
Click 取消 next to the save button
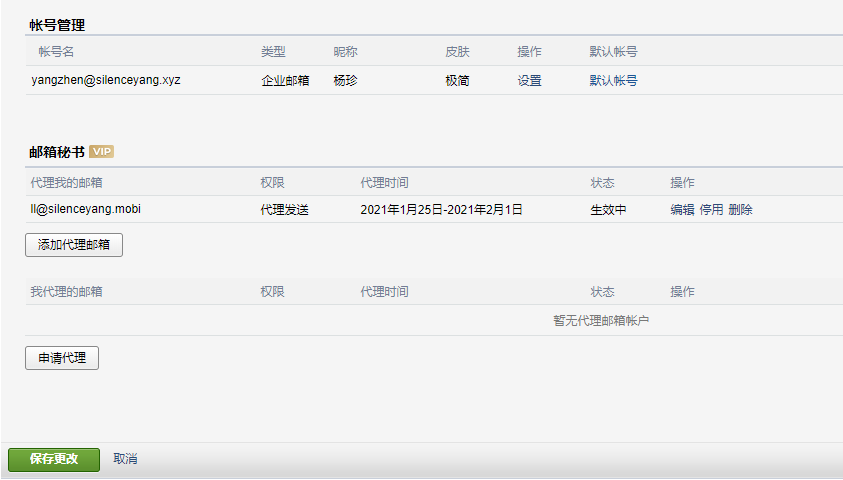click(x=125, y=459)
